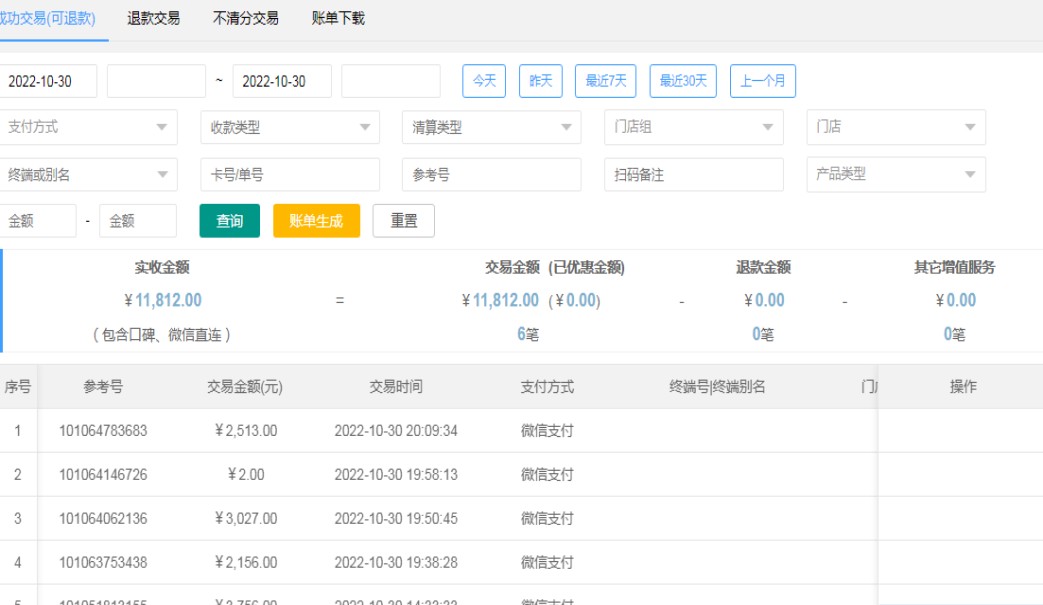
Task: Choose the 最近7天 date range
Action: pyautogui.click(x=606, y=81)
